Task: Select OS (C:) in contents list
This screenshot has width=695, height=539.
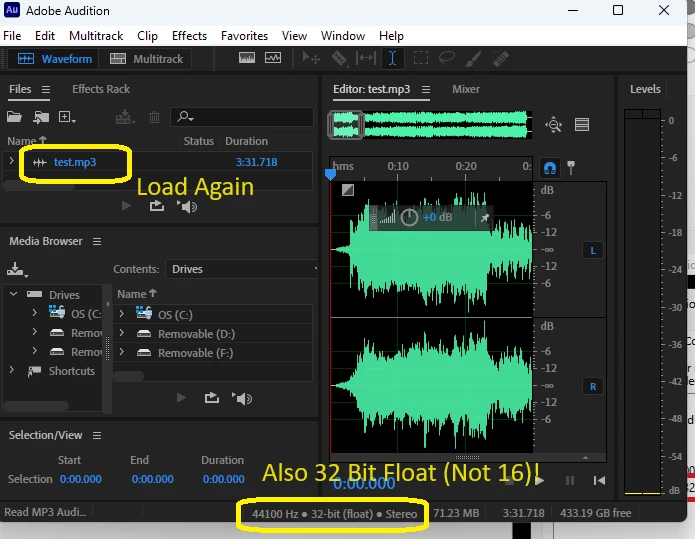Action: 175,315
